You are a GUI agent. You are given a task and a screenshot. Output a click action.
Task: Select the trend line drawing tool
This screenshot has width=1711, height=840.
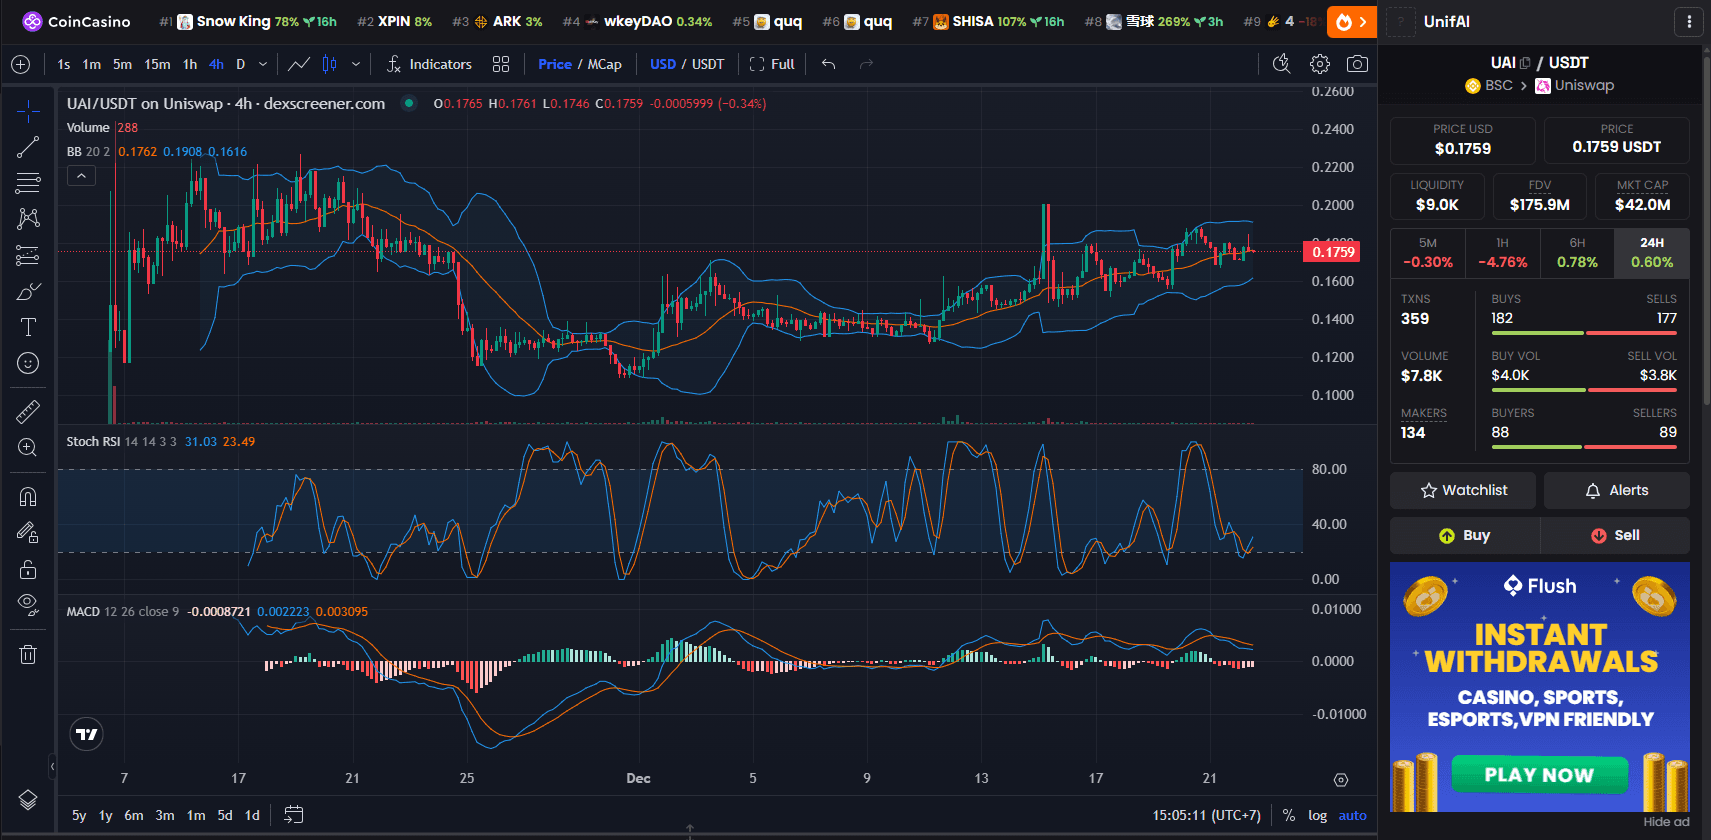pos(28,147)
